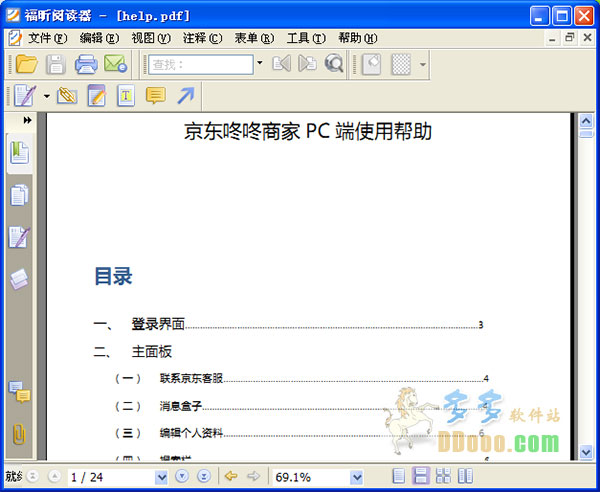This screenshot has width=600, height=492.
Task: Go to previous page button
Action: [x=54, y=477]
